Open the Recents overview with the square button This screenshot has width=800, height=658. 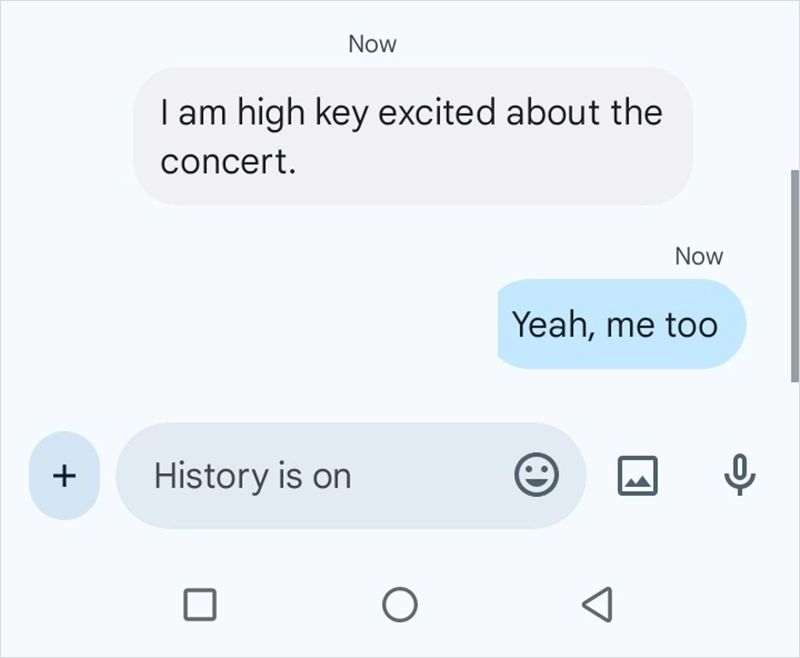point(200,604)
